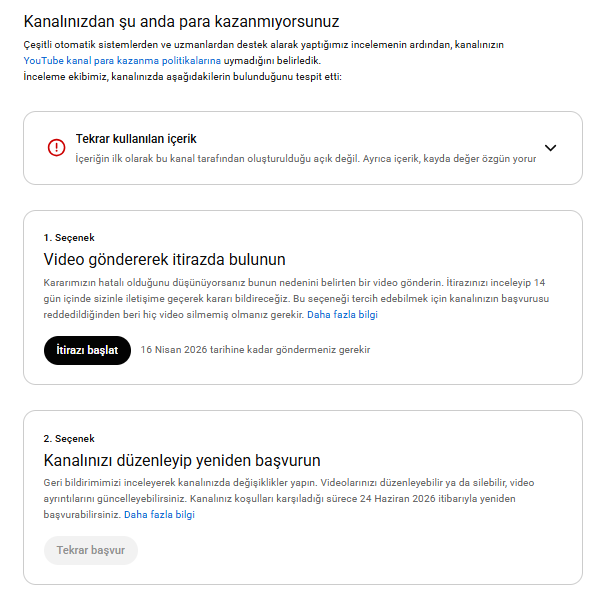Start the appeal with İtirazı başlat
Screen dimensions: 615x595
pos(87,350)
